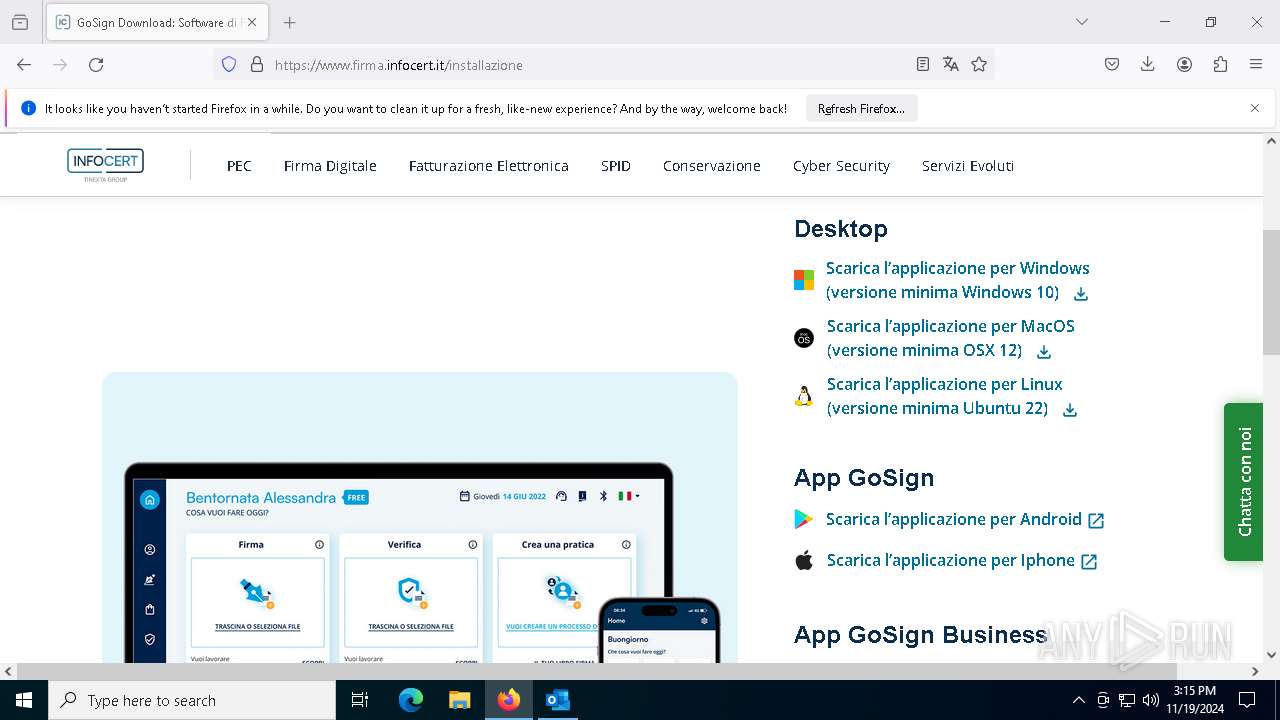Image resolution: width=1280 pixels, height=720 pixels.
Task: Expand the list all tabs chevron
Action: [1082, 22]
